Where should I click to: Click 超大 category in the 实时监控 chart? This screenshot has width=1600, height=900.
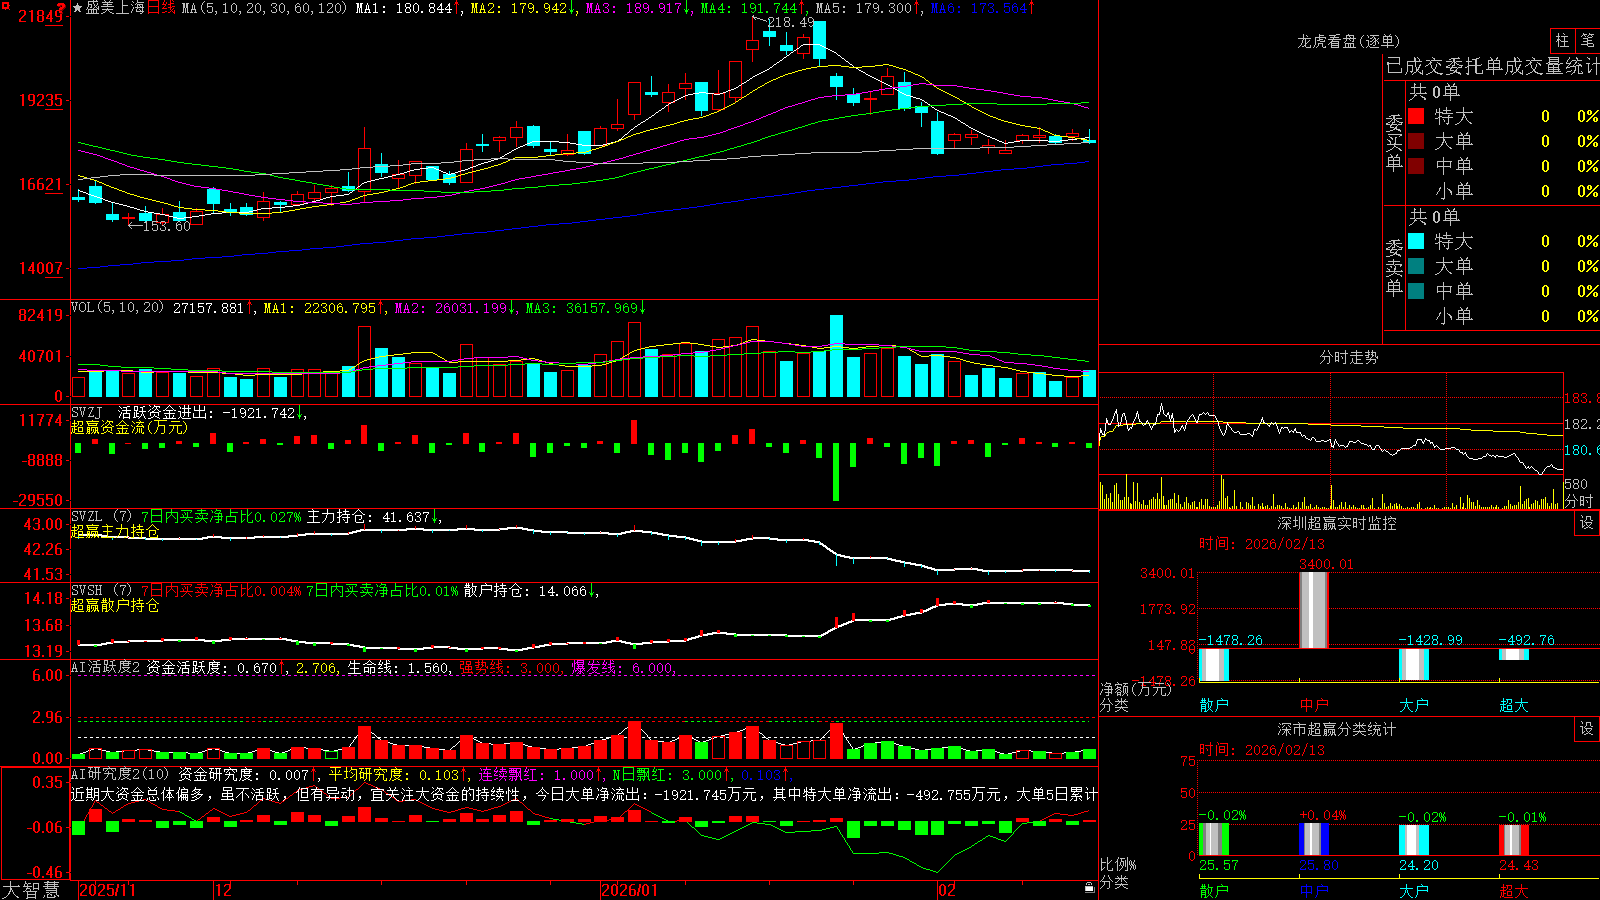[x=1514, y=704]
